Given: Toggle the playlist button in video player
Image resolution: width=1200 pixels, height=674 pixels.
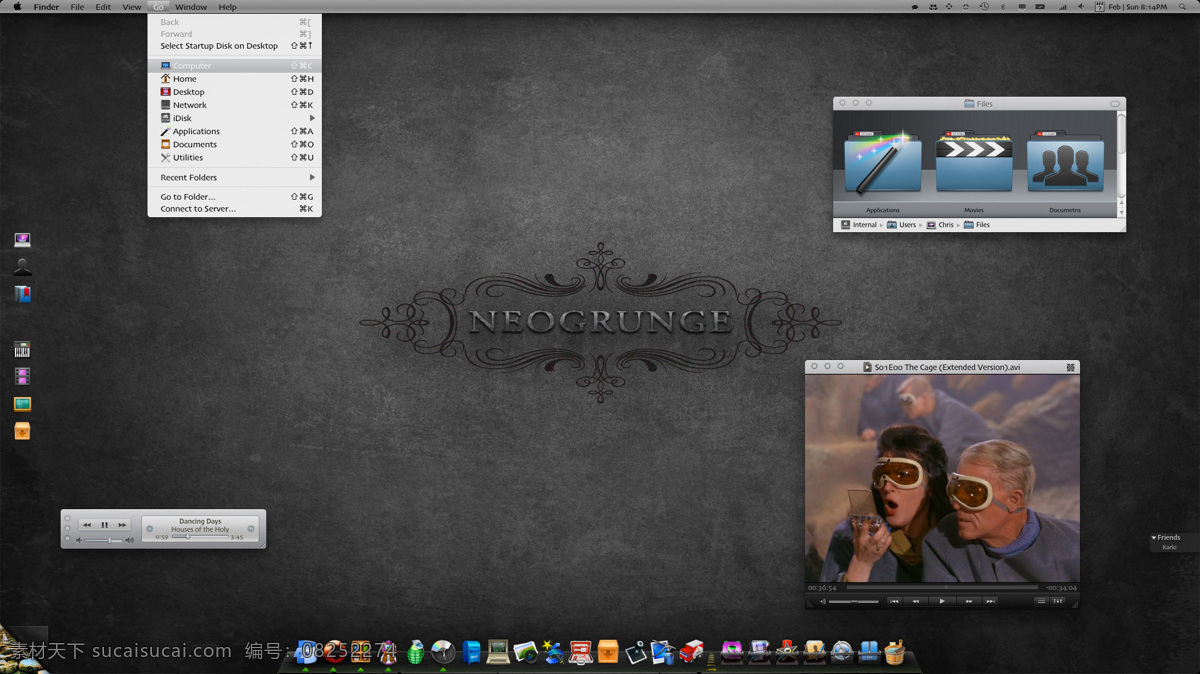Looking at the screenshot, I should coord(1041,601).
